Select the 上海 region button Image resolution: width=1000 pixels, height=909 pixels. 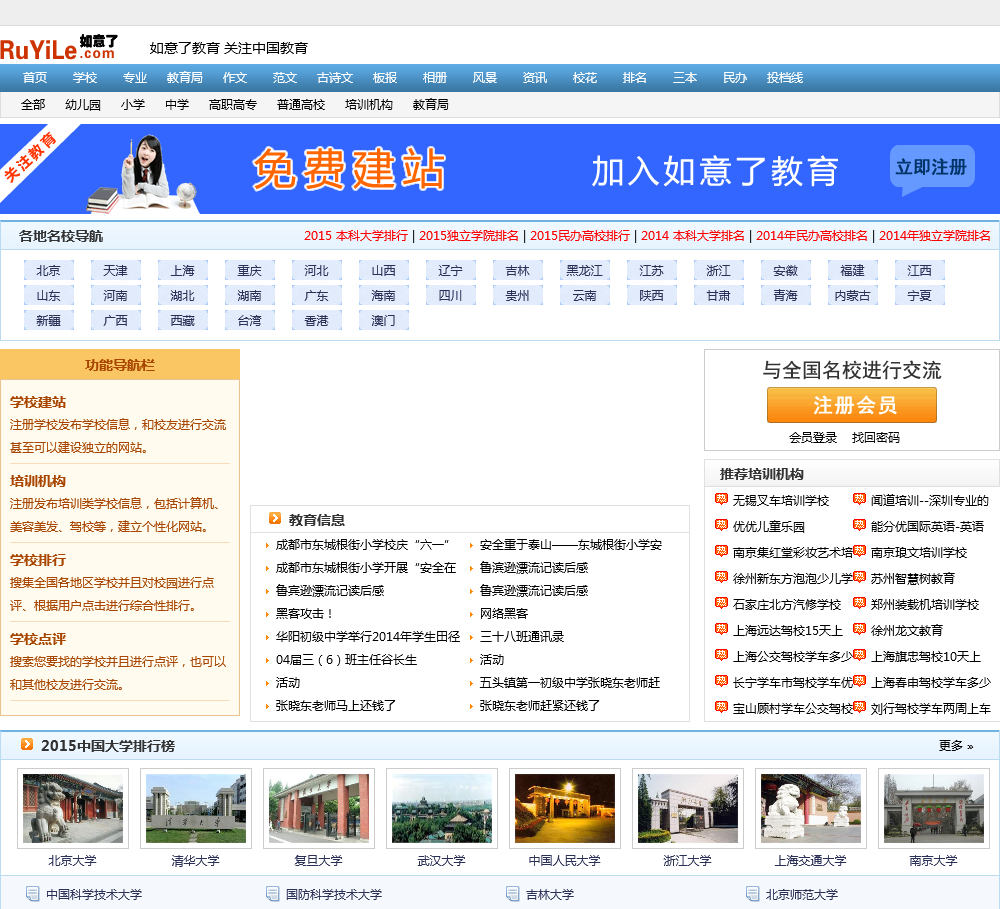coord(182,270)
